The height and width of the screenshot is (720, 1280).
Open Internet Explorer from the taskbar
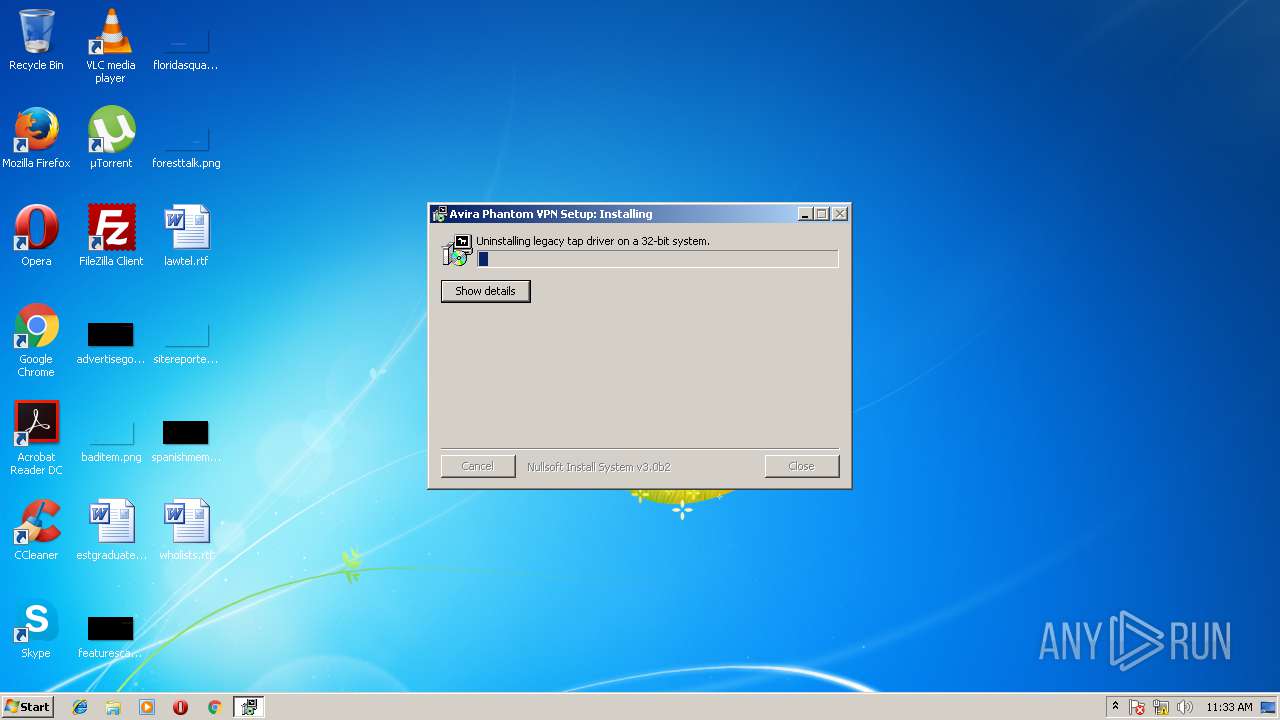click(80, 707)
